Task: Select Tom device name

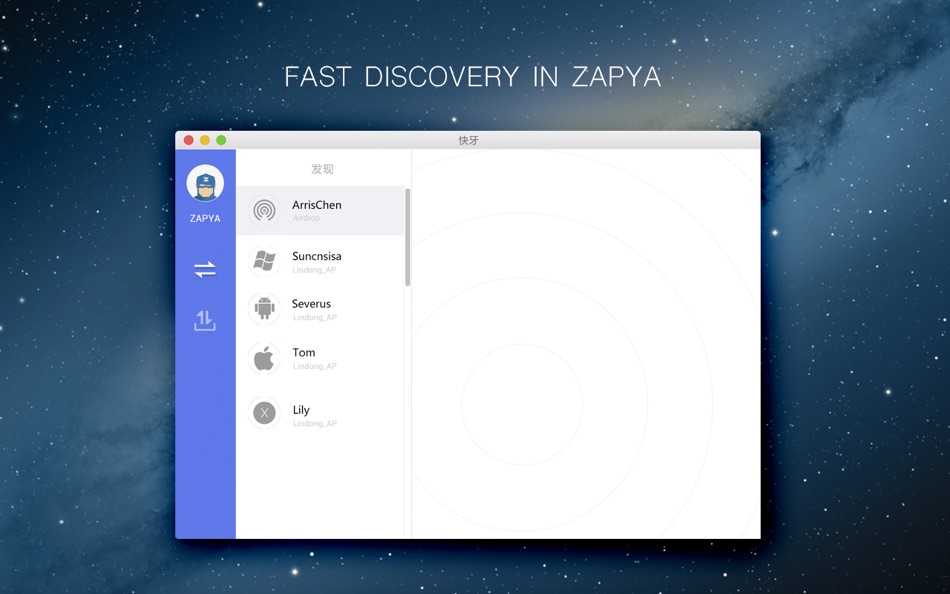Action: pyautogui.click(x=304, y=352)
